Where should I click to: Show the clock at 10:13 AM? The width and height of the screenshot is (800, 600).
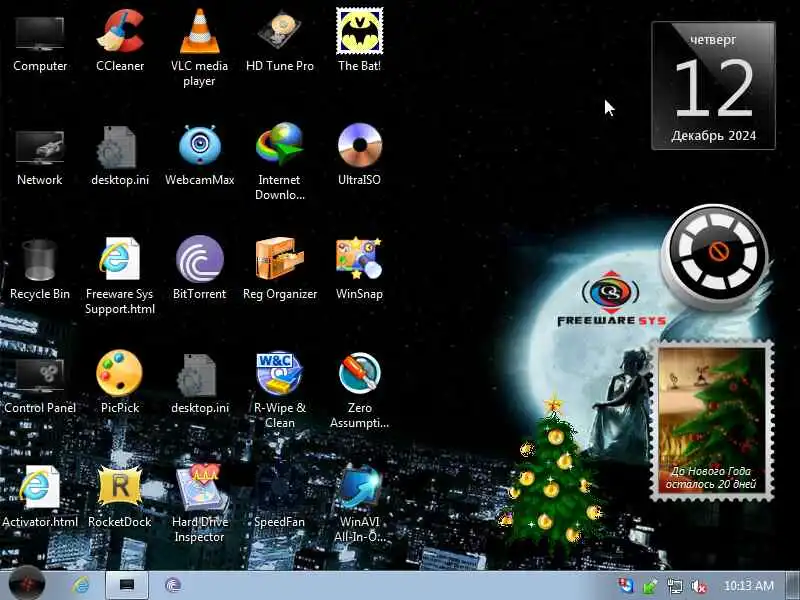coord(748,586)
